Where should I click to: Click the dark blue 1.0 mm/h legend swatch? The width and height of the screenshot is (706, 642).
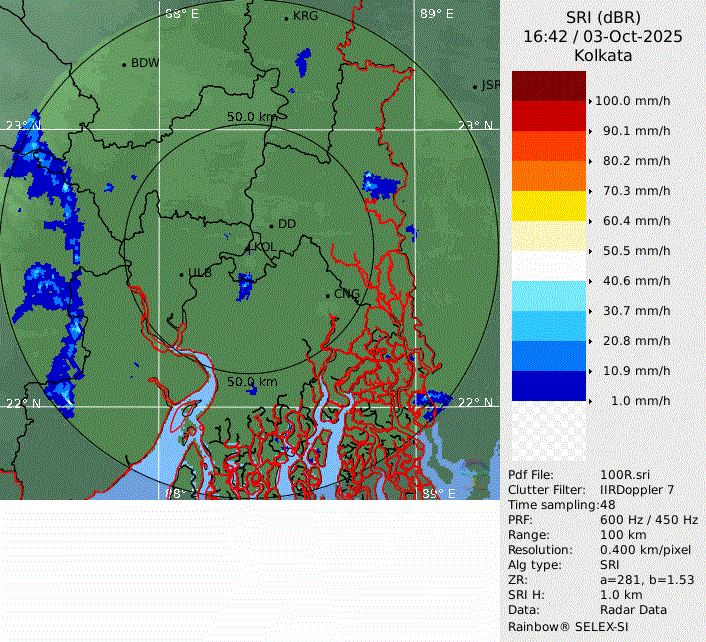(x=548, y=386)
